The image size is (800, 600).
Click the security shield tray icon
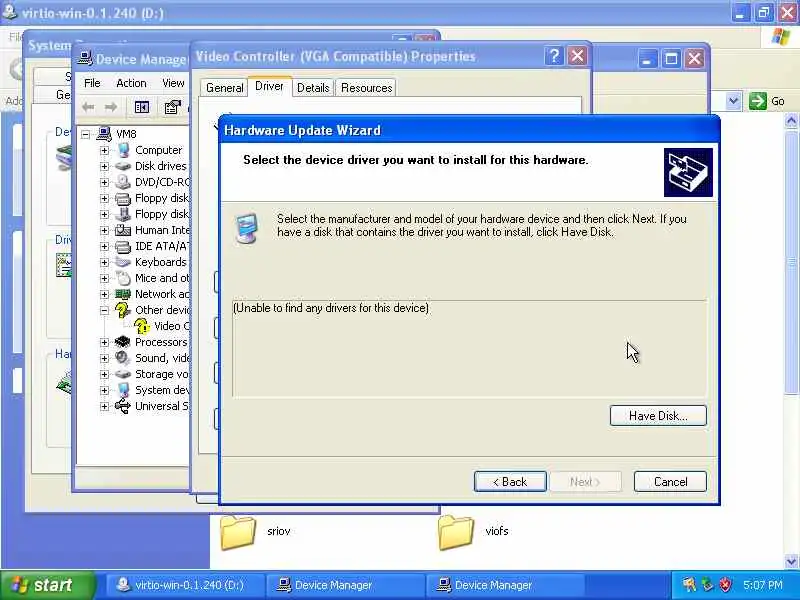[726, 585]
